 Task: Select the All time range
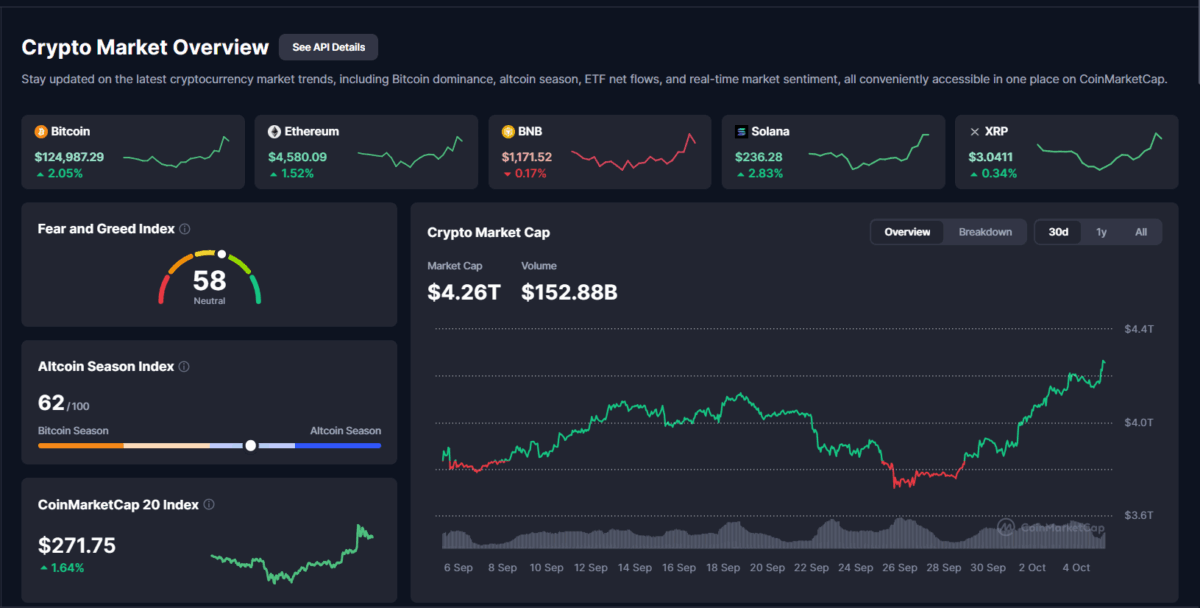[x=1141, y=232]
